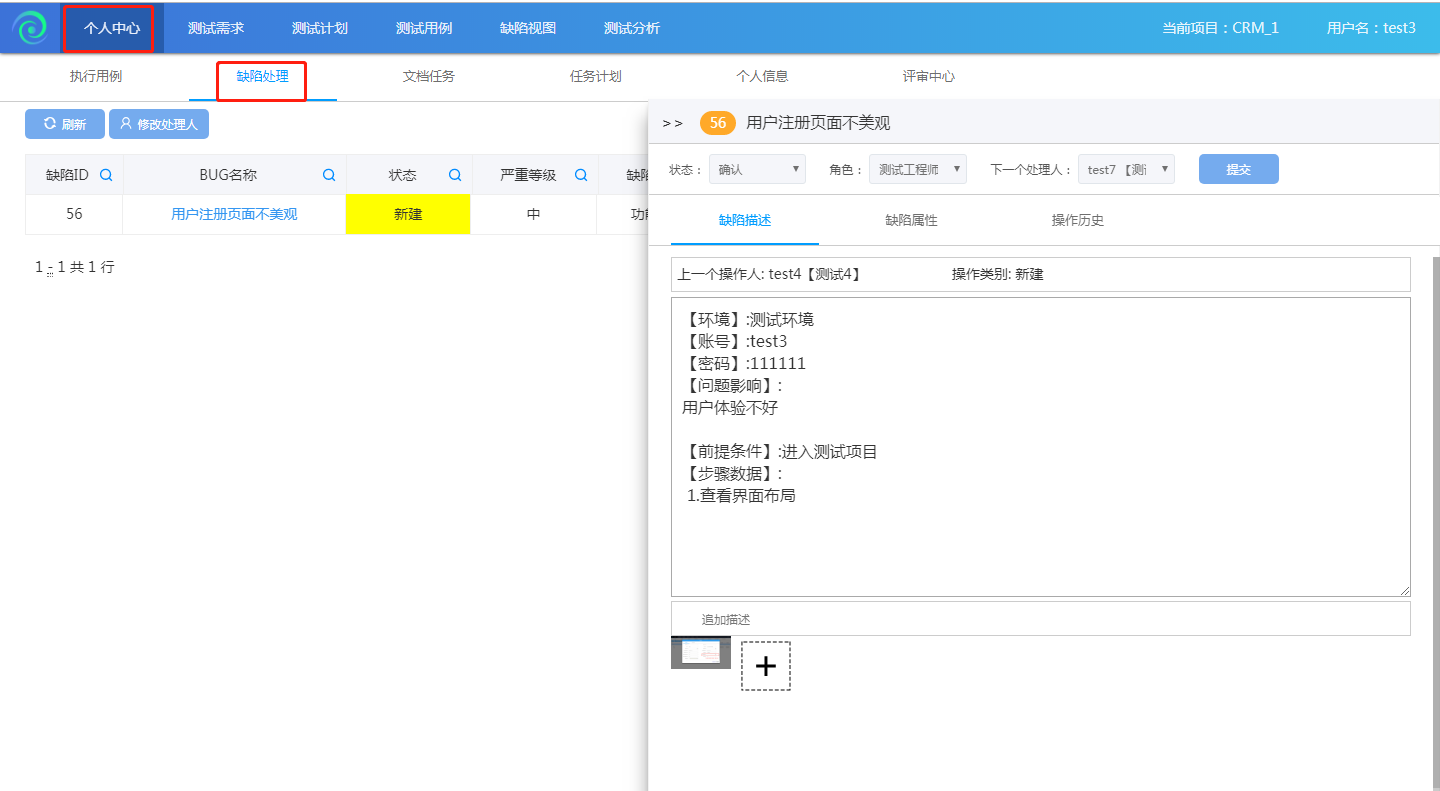Click the 提交 submit button

1238,169
